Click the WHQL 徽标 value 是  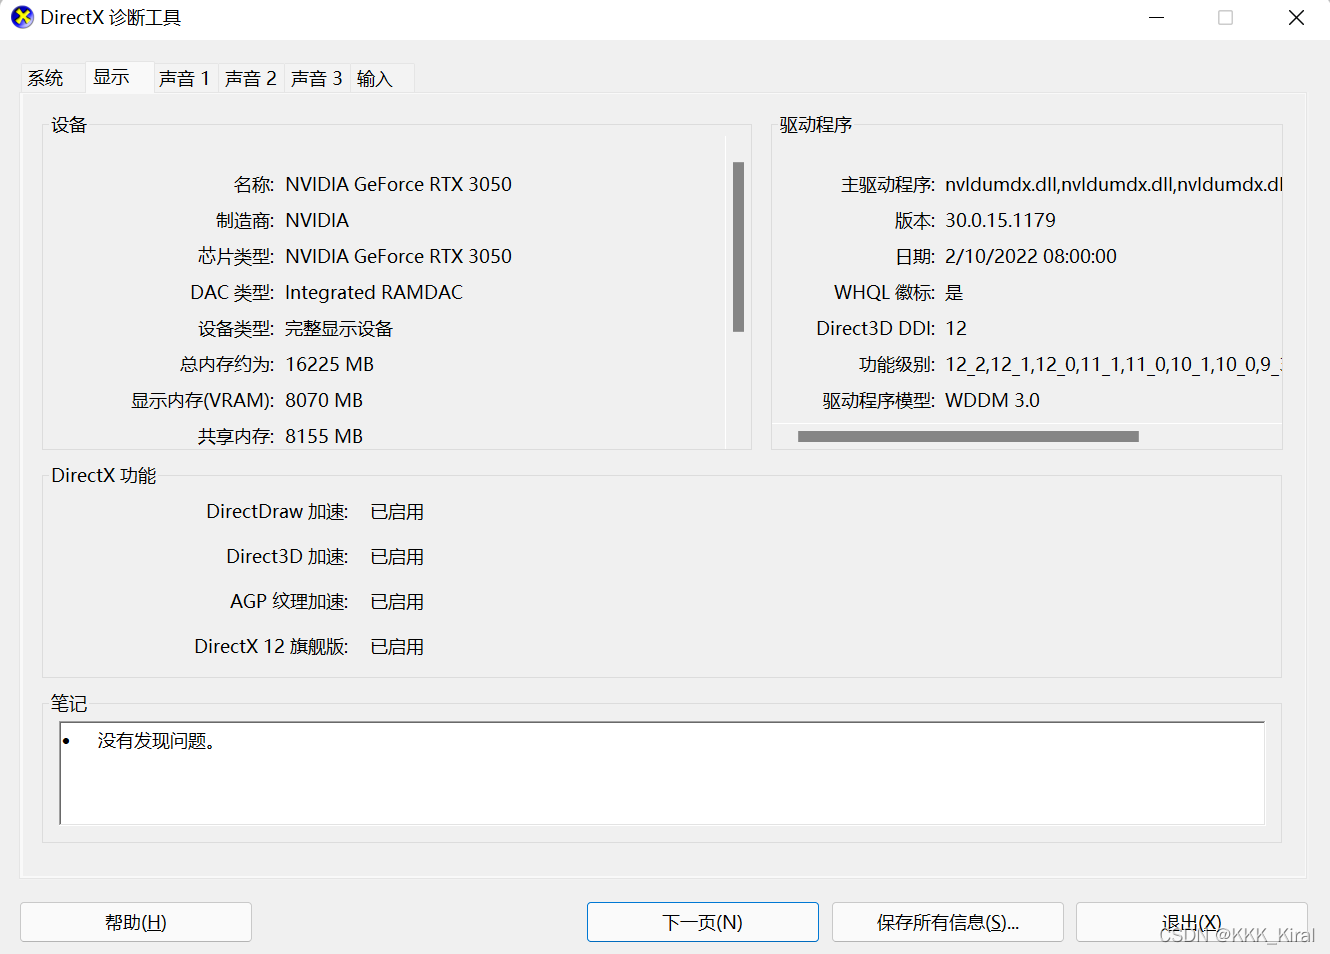(x=954, y=292)
